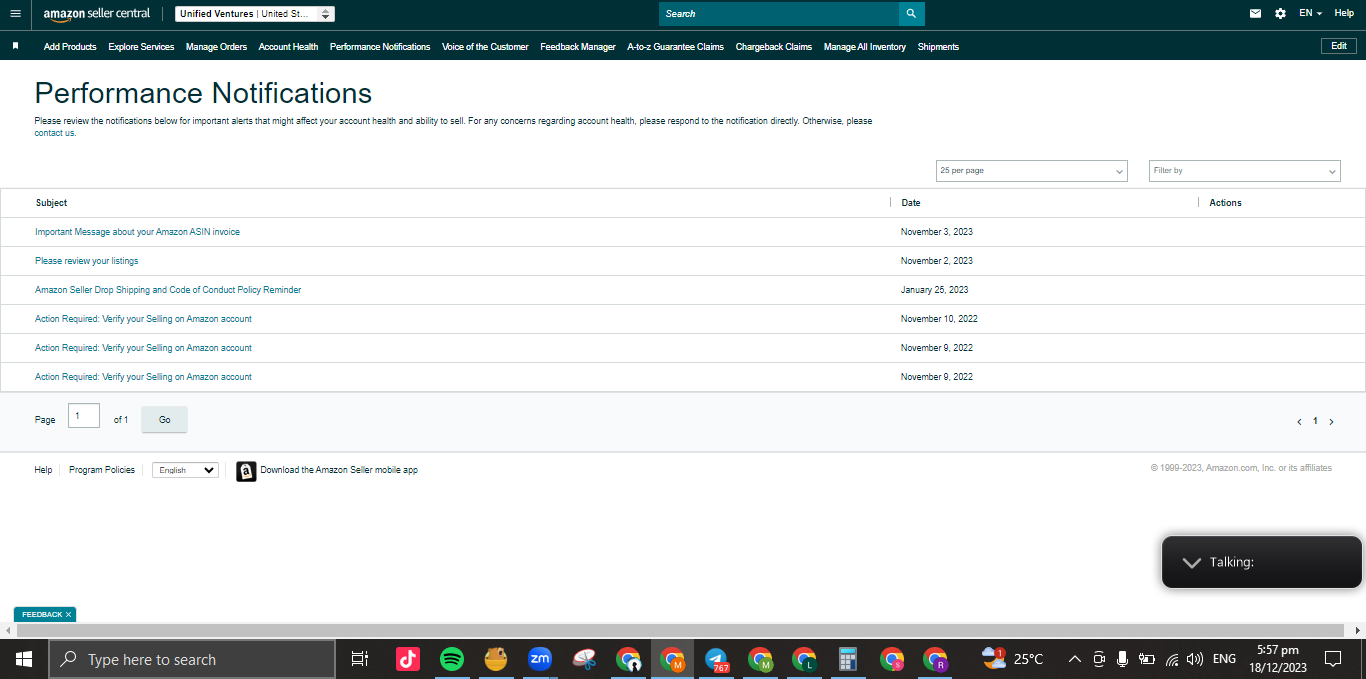This screenshot has height=679, width=1366.
Task: Open Chargeback Claims menu item
Action: coord(774,47)
